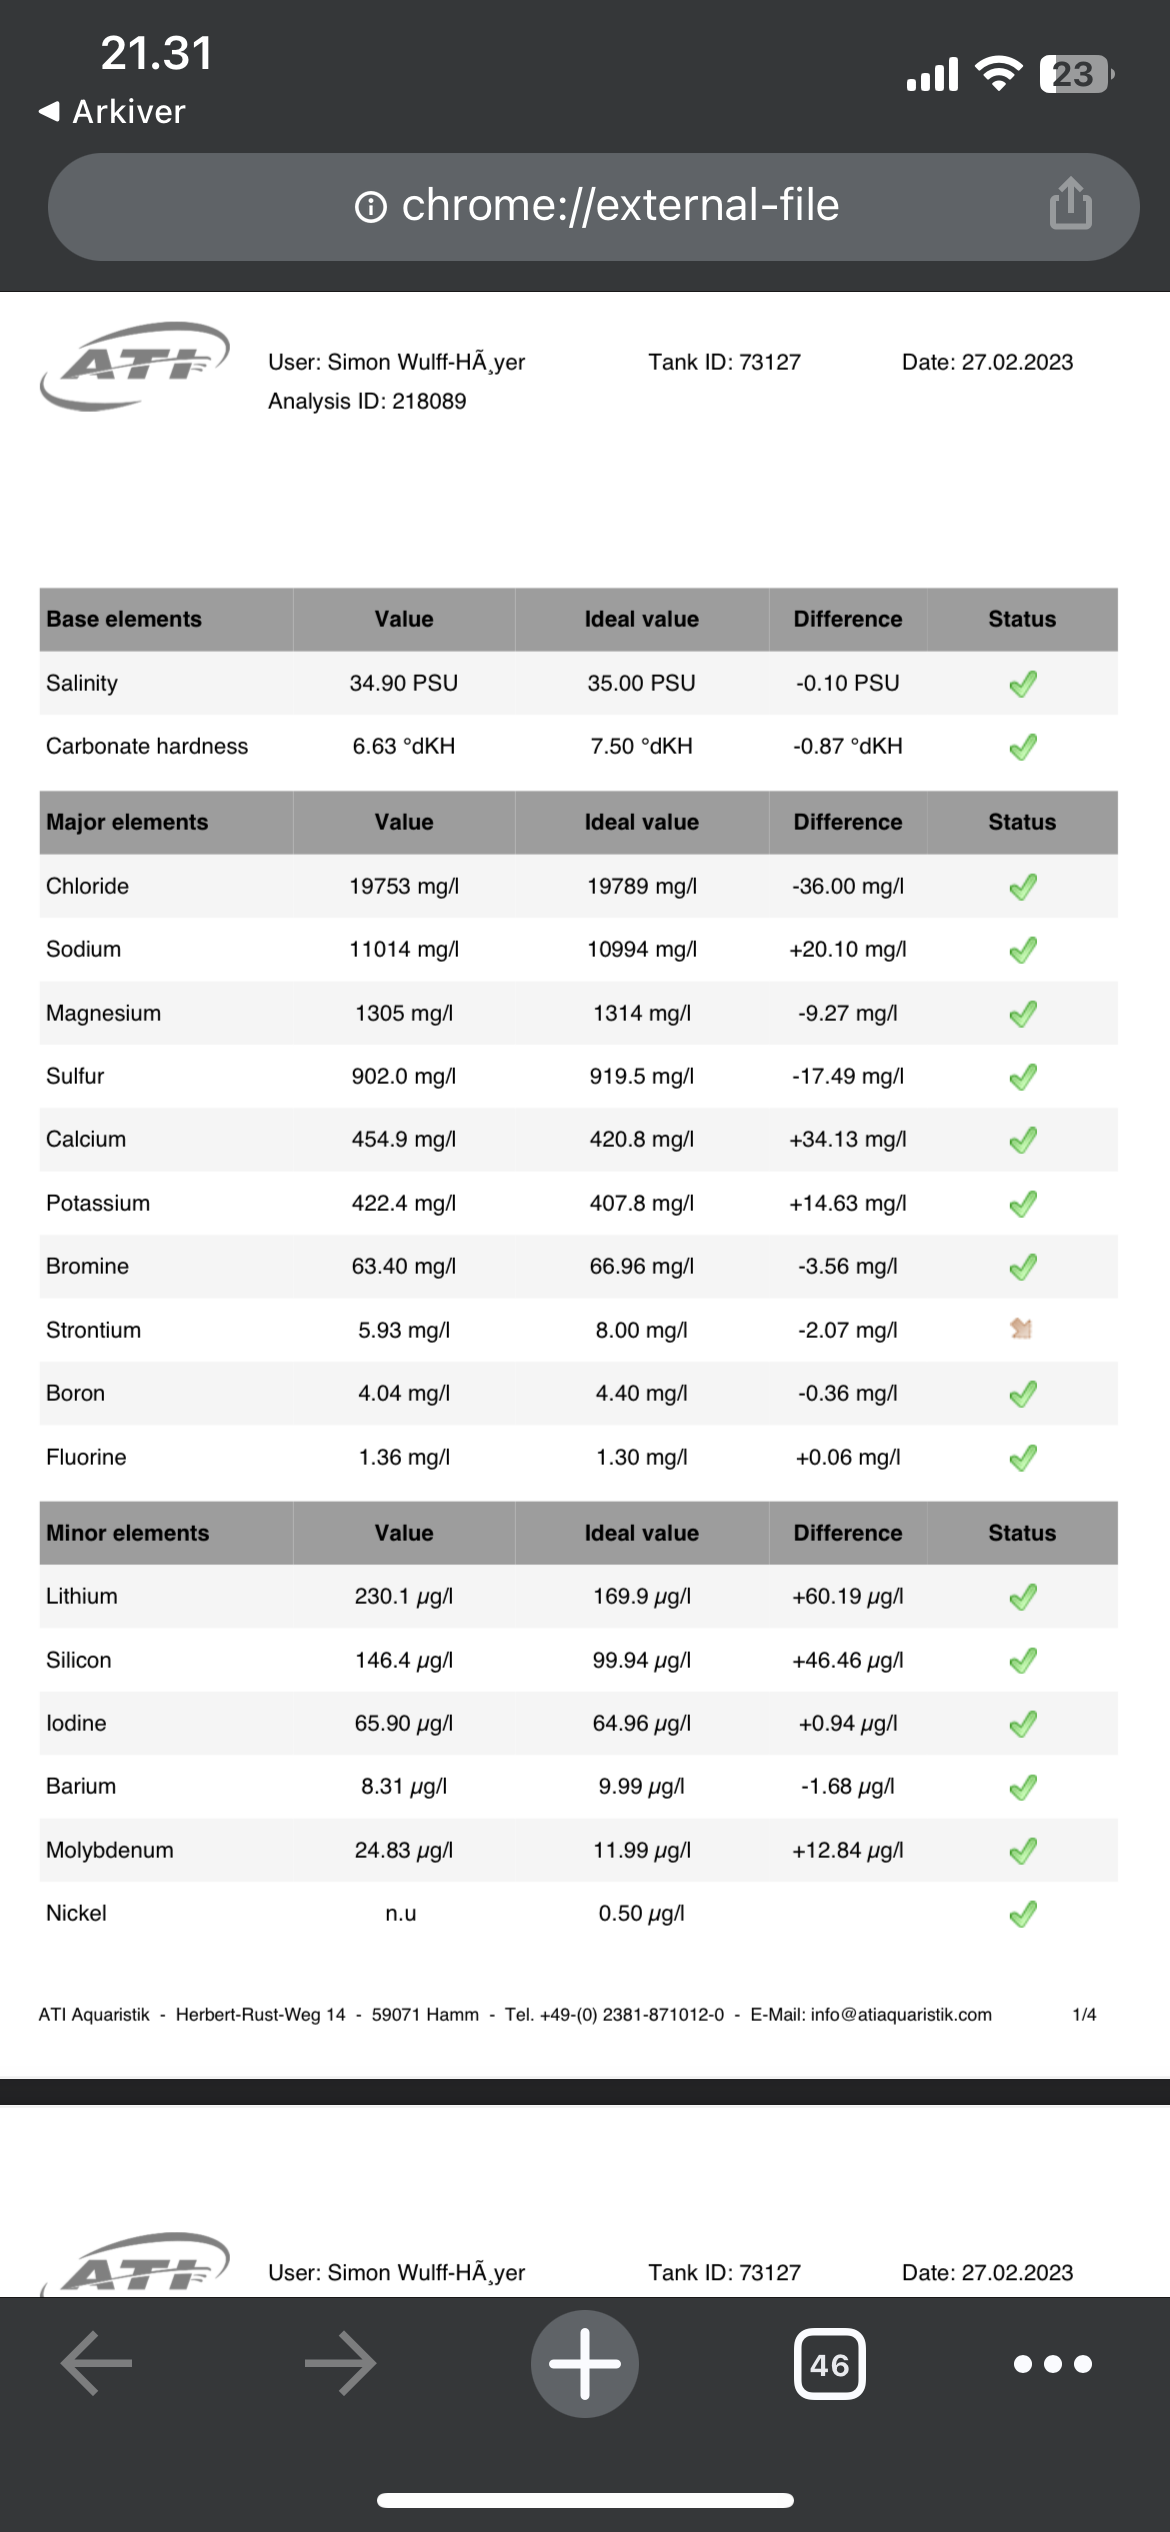Return to Arkiver app via back link
The height and width of the screenshot is (2532, 1170).
coord(112,111)
